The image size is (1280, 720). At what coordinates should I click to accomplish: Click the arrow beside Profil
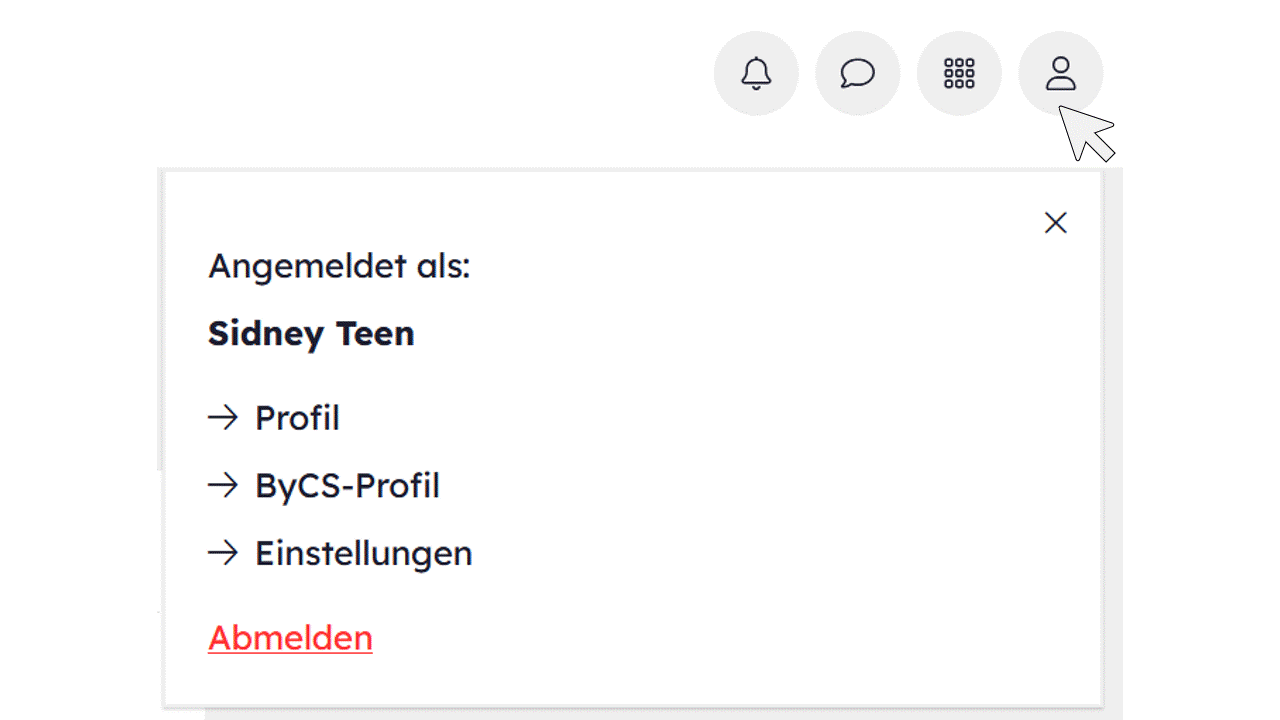[222, 417]
